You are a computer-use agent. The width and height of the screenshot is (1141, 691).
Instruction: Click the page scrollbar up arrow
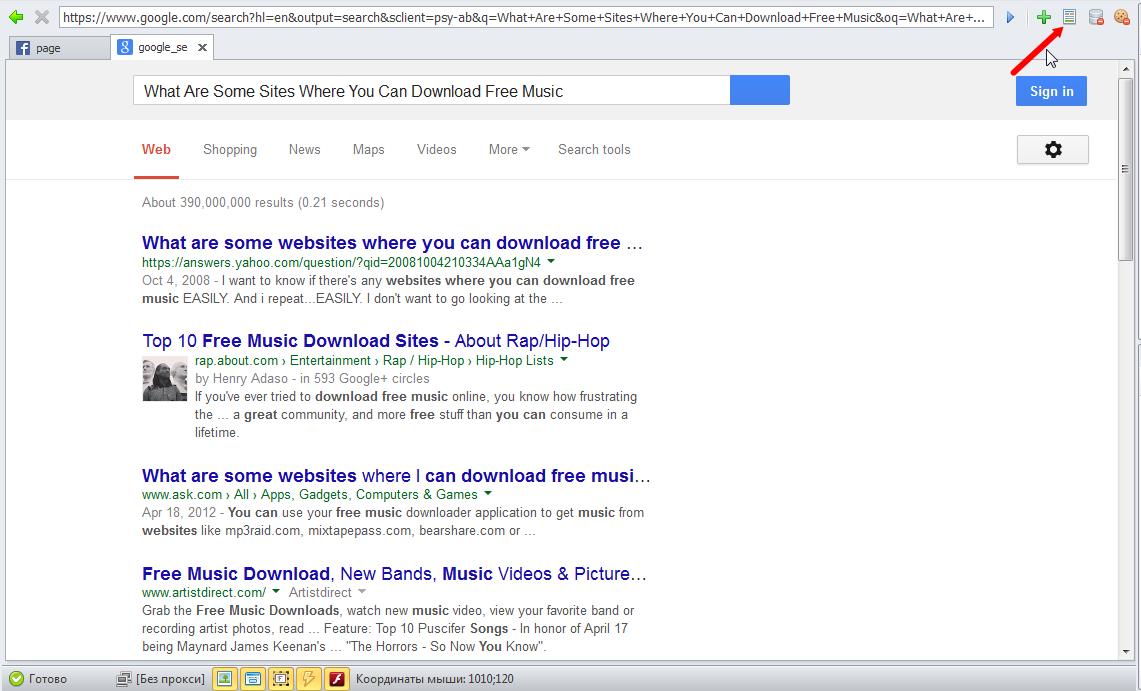pyautogui.click(x=1126, y=69)
